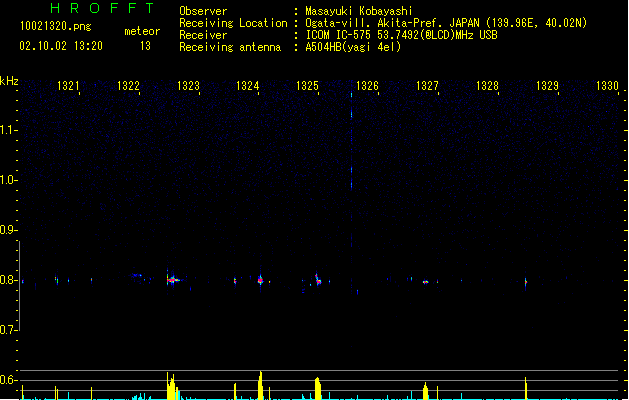Select the file name 10021320.png
Screen dimensions: 629x400
point(56,26)
